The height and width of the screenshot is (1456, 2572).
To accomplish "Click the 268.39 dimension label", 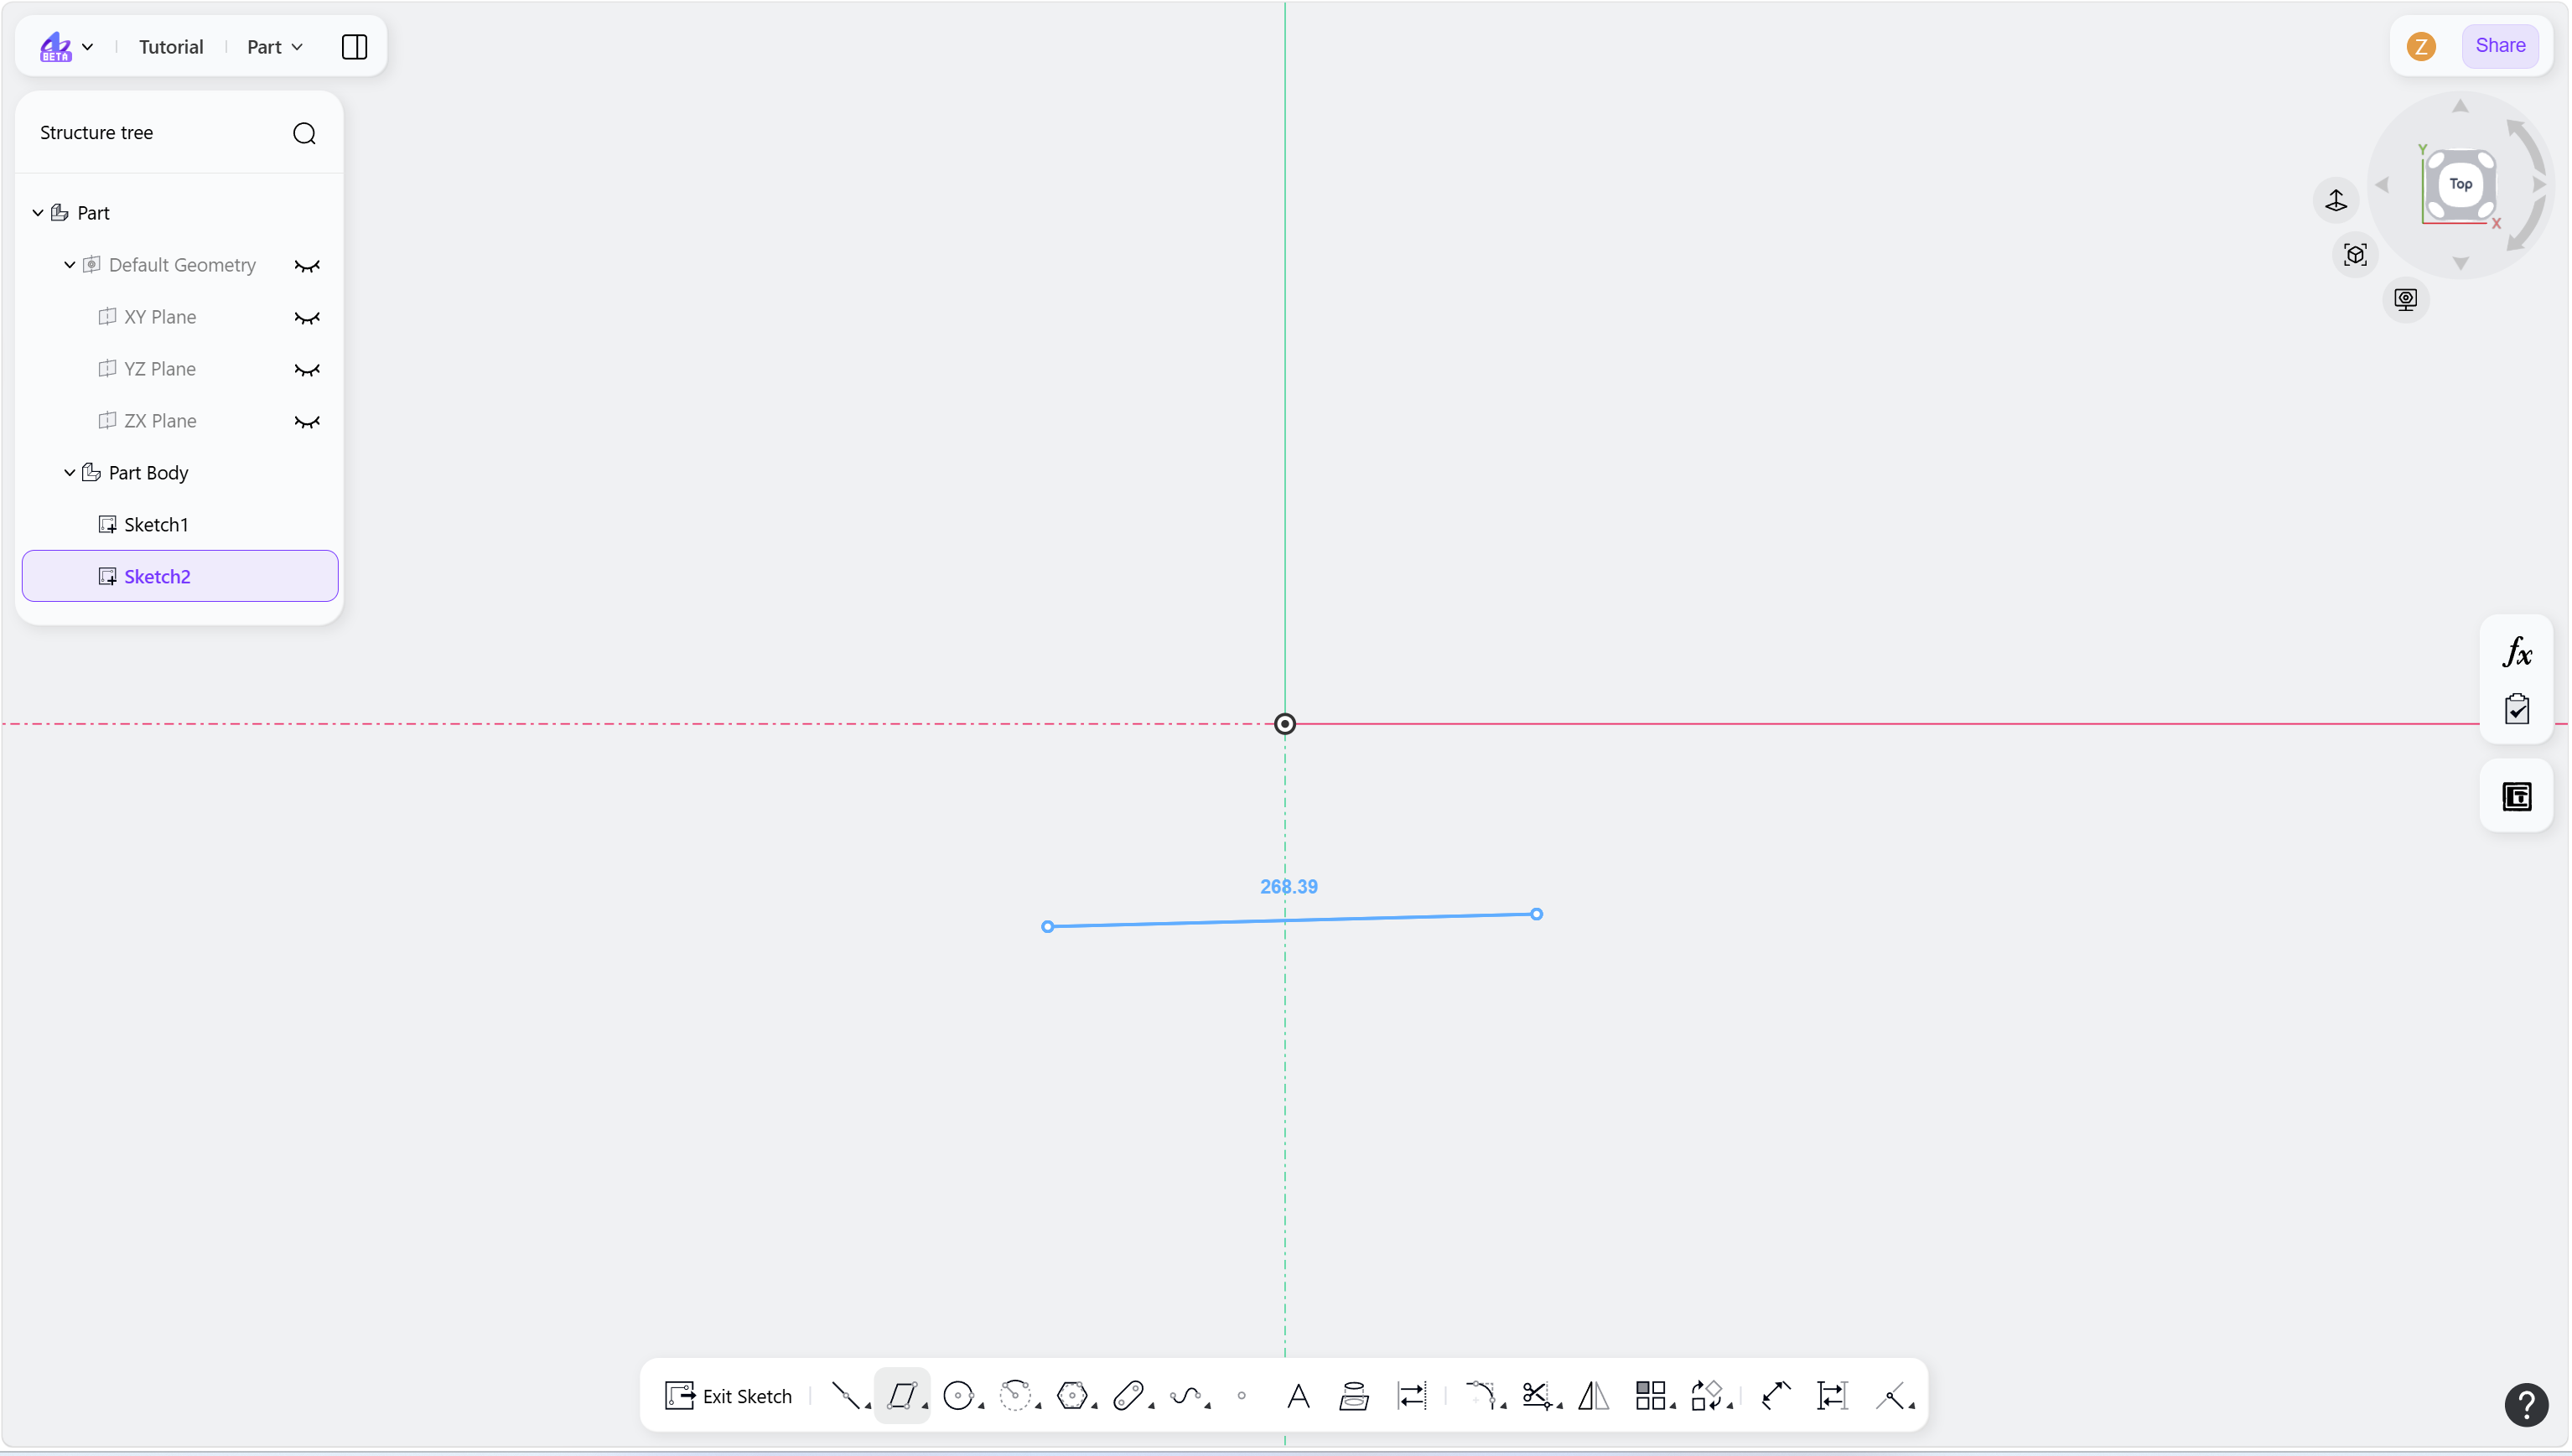I will [x=1288, y=887].
